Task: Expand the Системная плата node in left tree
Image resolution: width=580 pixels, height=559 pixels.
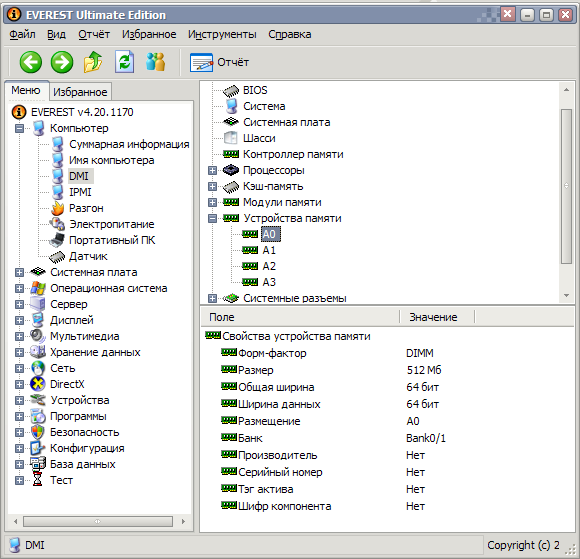Action: [19, 272]
